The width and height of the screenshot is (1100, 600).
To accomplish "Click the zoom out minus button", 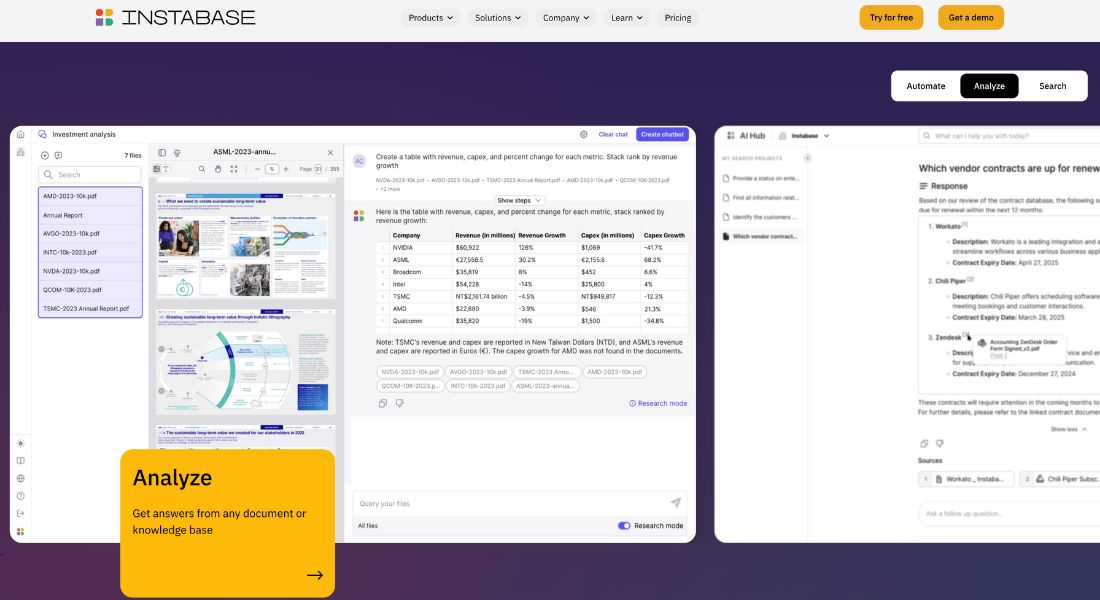I will coord(257,169).
